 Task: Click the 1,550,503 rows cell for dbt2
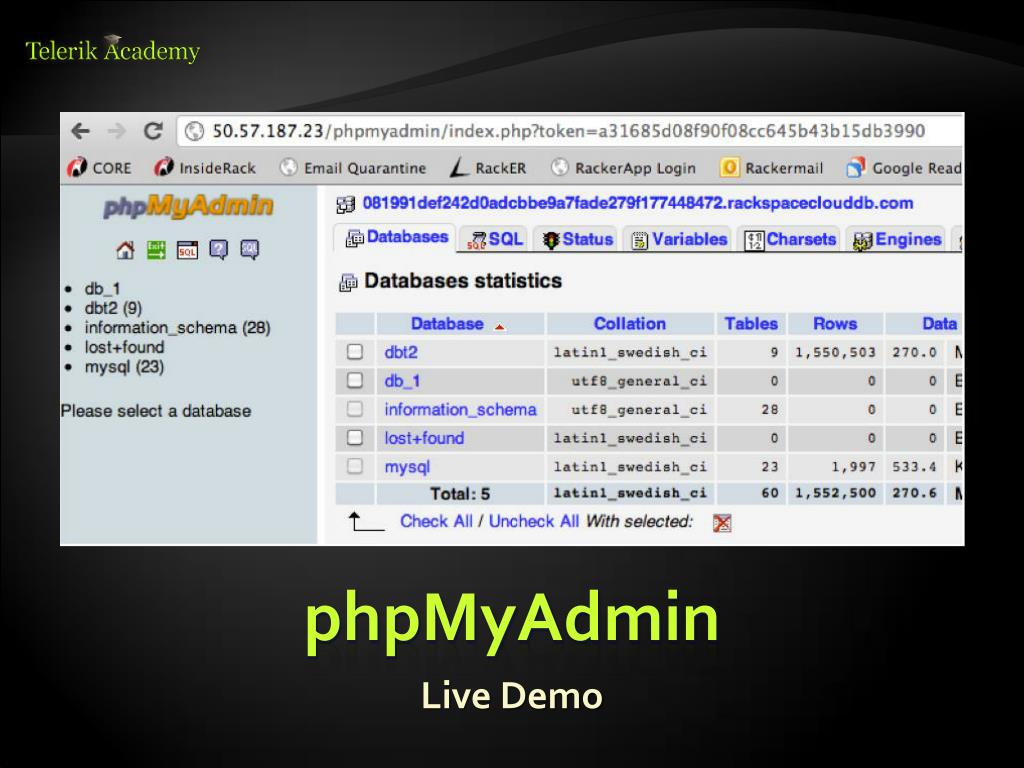pos(835,353)
